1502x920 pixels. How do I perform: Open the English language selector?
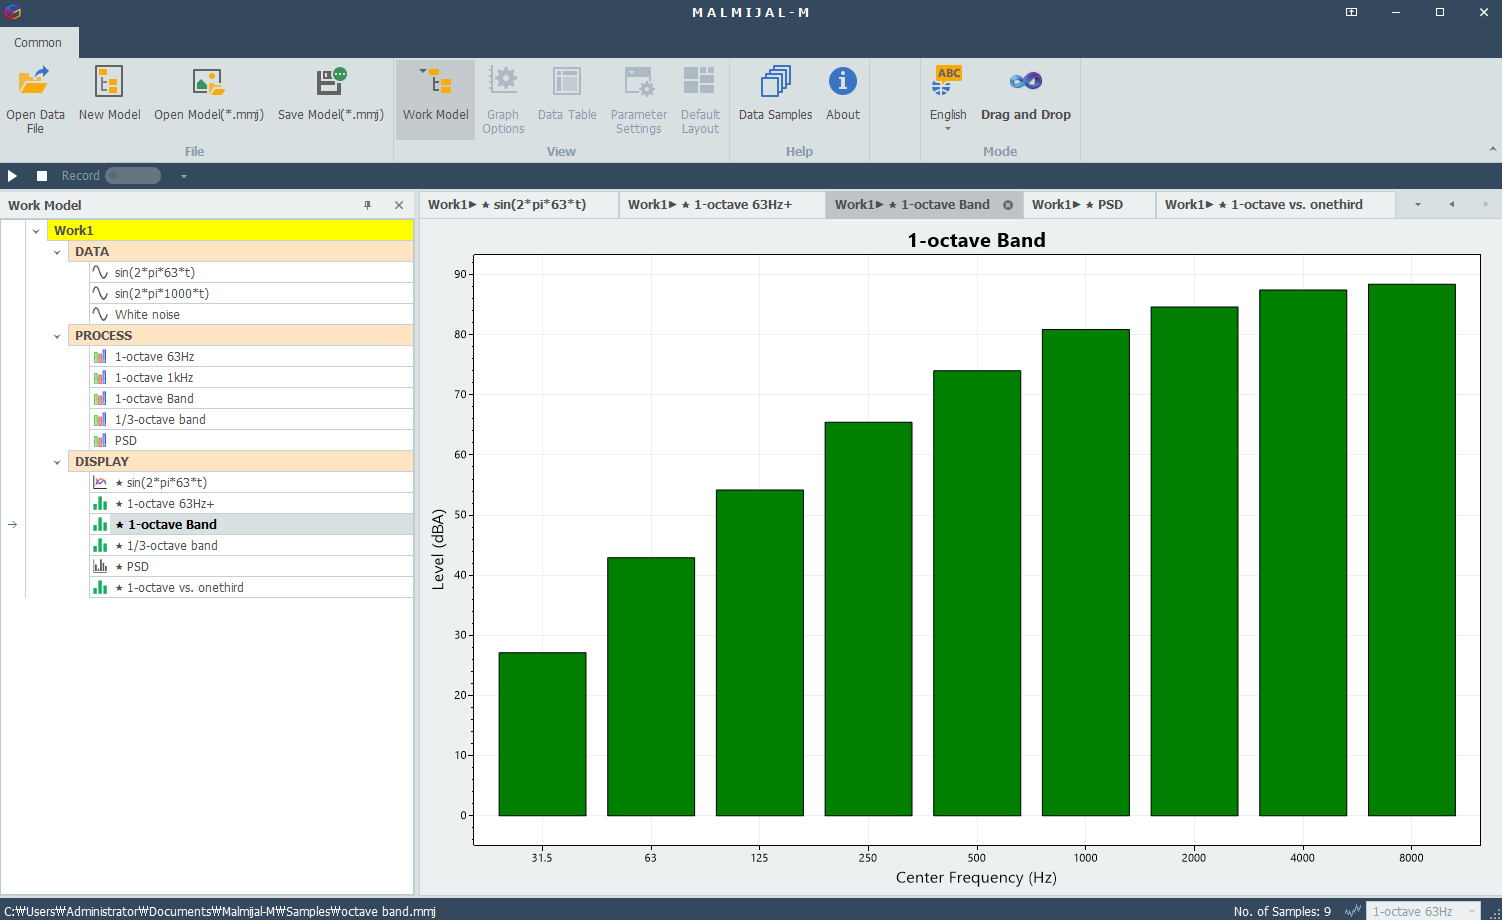(x=948, y=99)
